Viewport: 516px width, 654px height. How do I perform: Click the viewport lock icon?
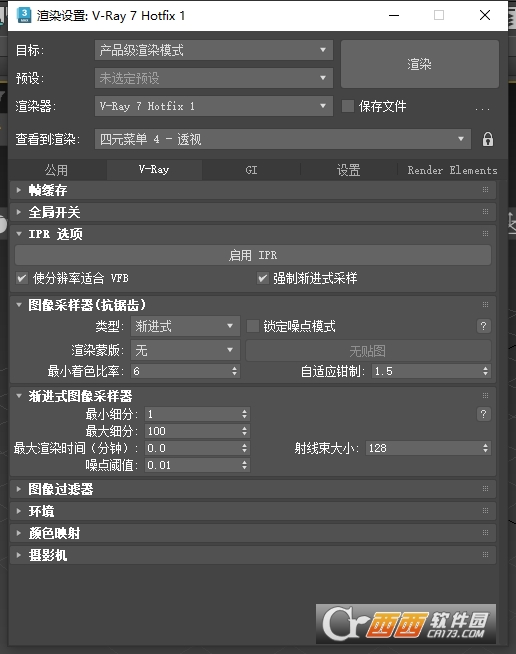[488, 139]
